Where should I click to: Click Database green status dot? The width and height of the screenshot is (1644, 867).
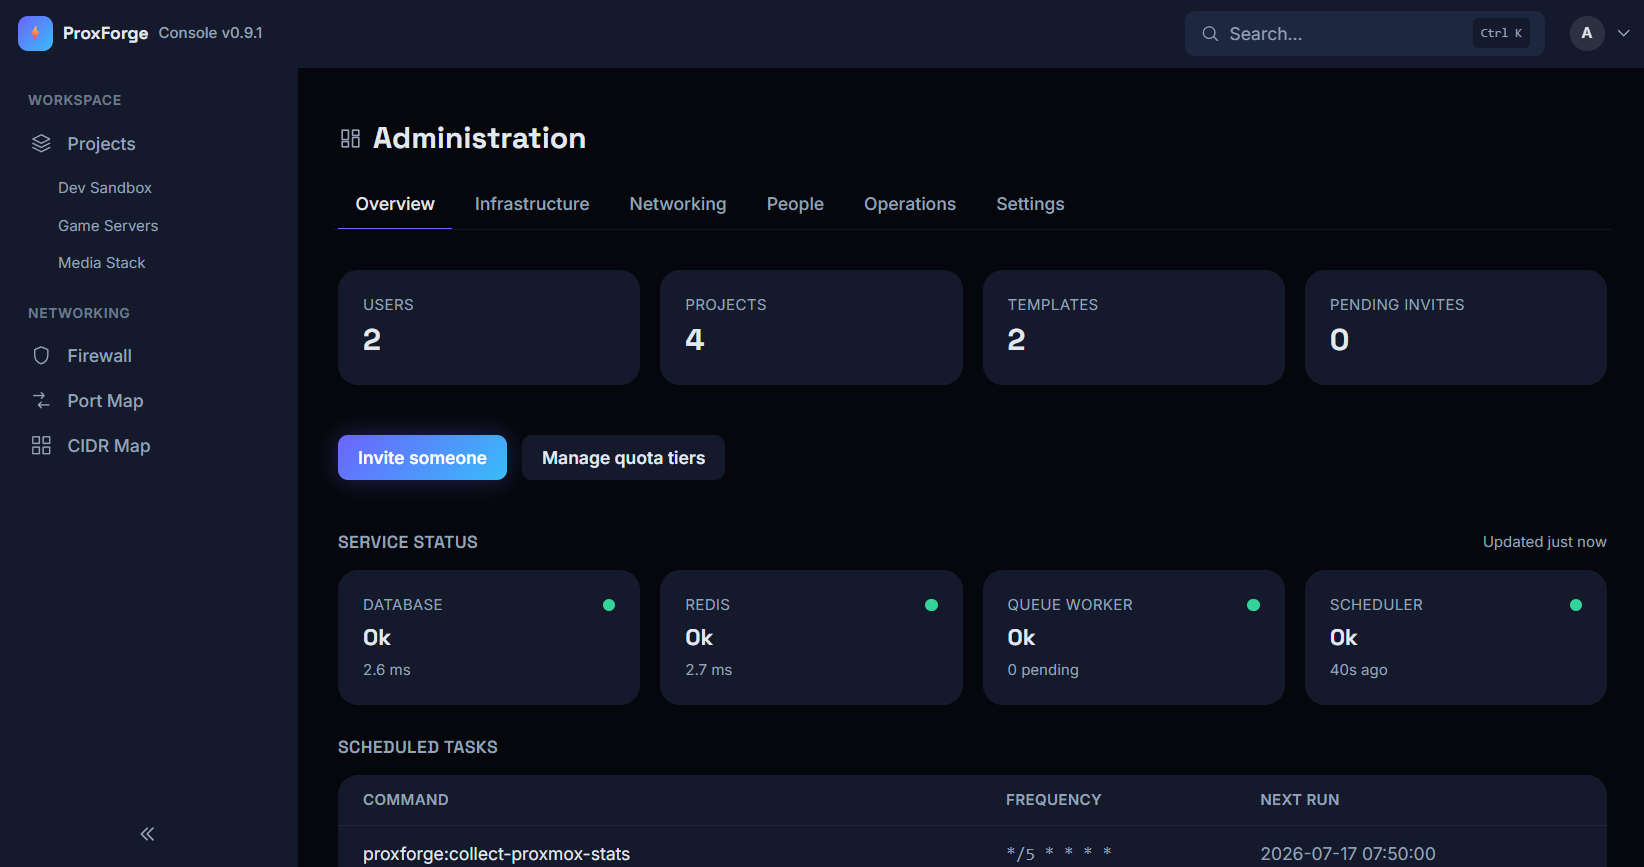point(609,605)
